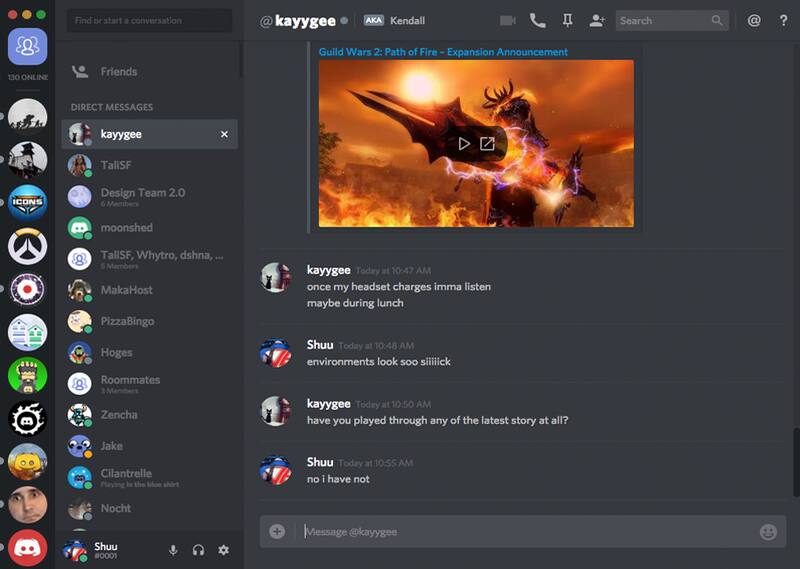Open the help question mark icon
Viewport: 800px width, 569px height.
coord(783,20)
